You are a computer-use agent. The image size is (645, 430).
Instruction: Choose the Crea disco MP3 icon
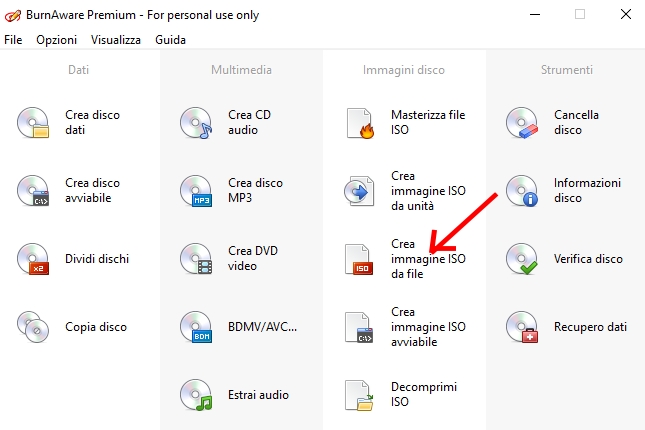196,191
